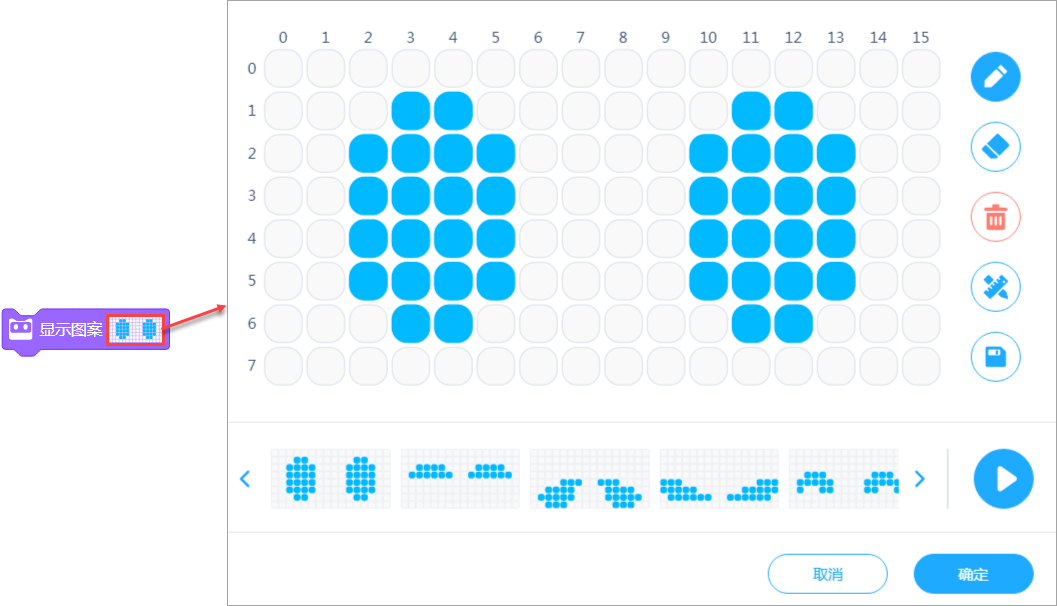Viewport: 1057px width, 606px height.
Task: Click the 取消 cancel button
Action: 827,574
